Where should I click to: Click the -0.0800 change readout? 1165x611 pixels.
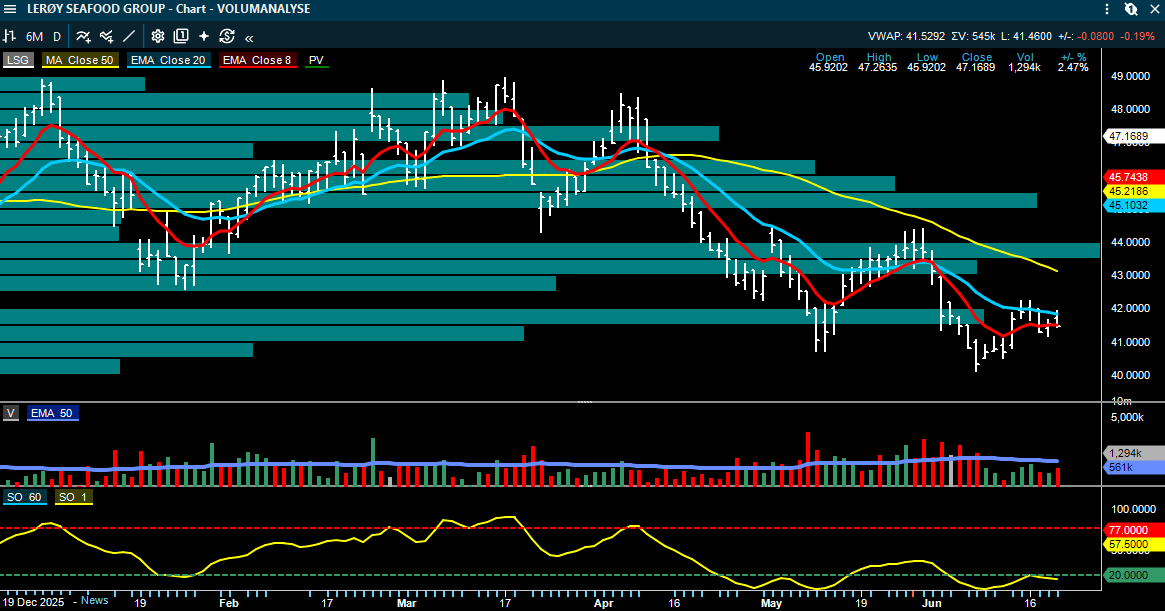coord(1096,36)
